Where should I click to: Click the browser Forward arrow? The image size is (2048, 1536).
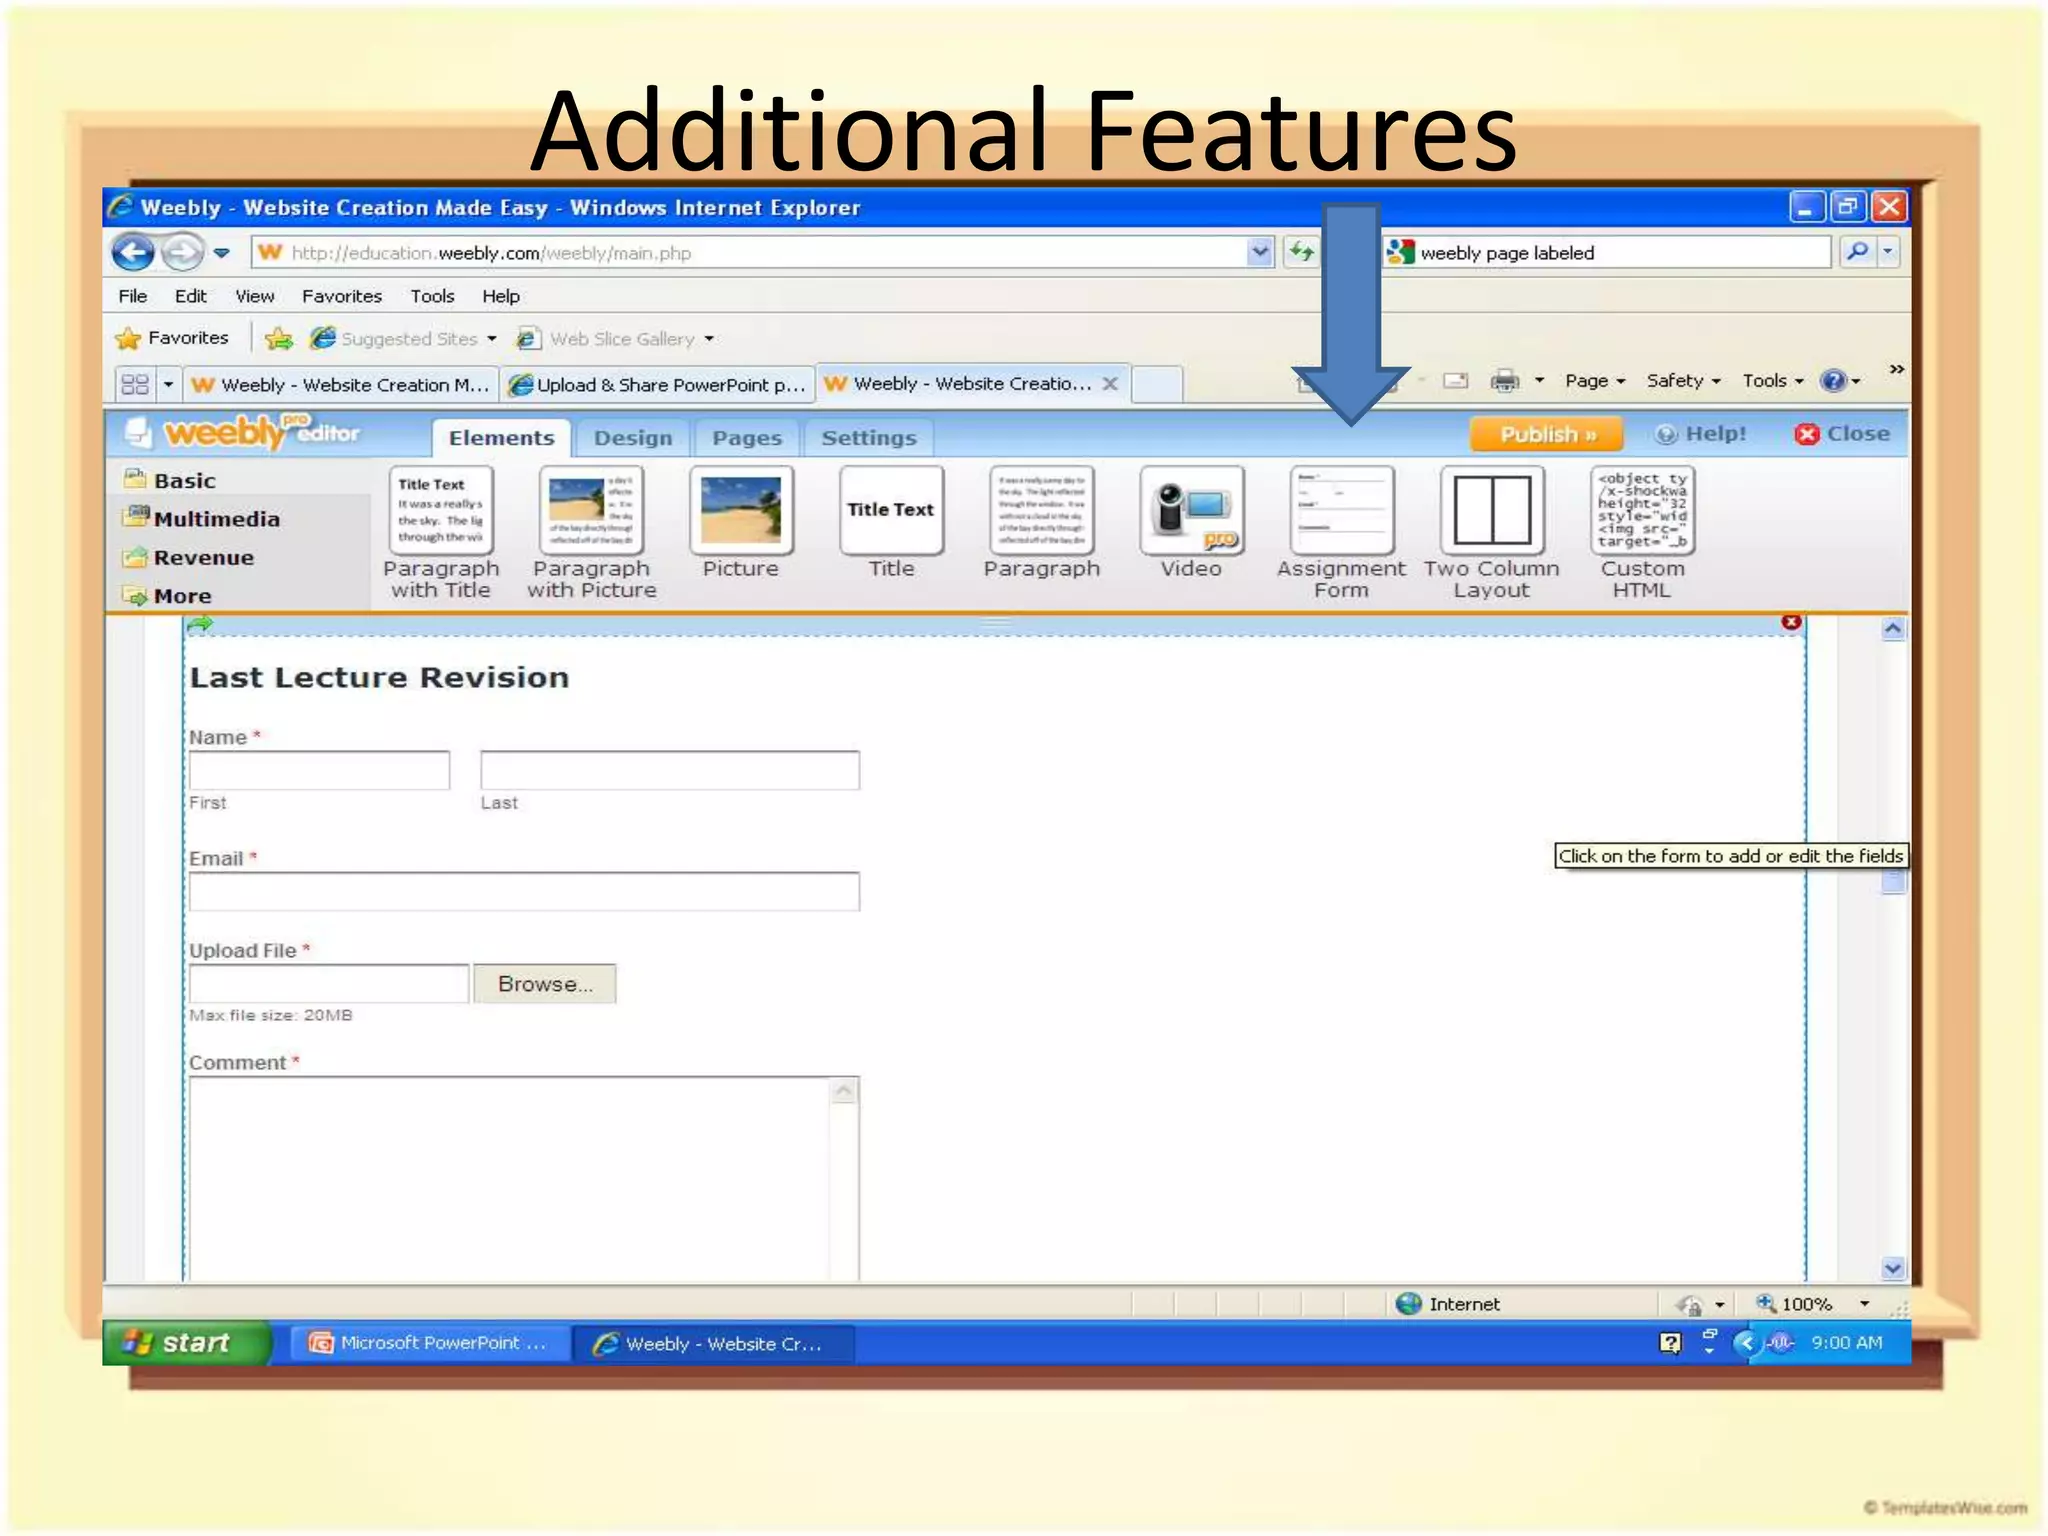pyautogui.click(x=182, y=252)
